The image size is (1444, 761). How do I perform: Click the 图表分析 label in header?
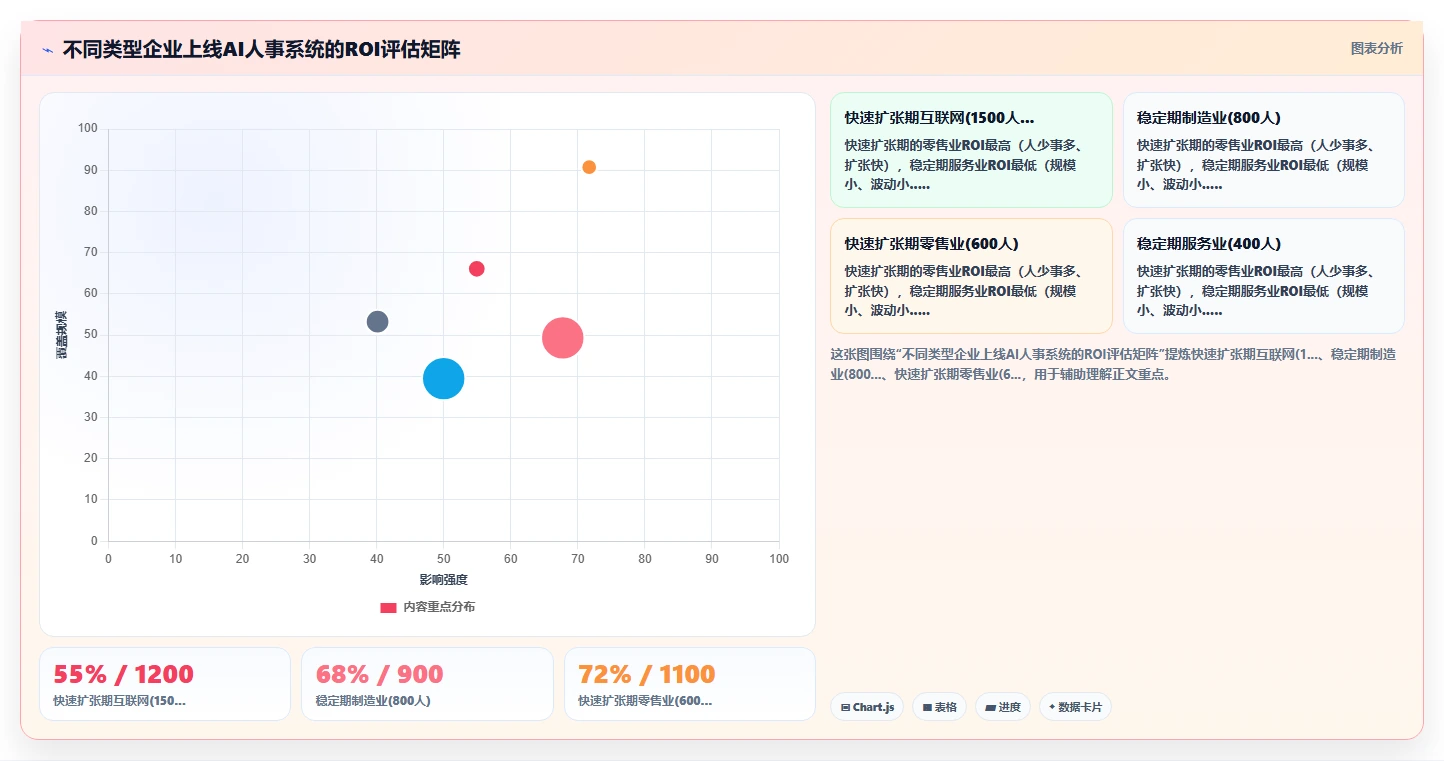[x=1376, y=48]
